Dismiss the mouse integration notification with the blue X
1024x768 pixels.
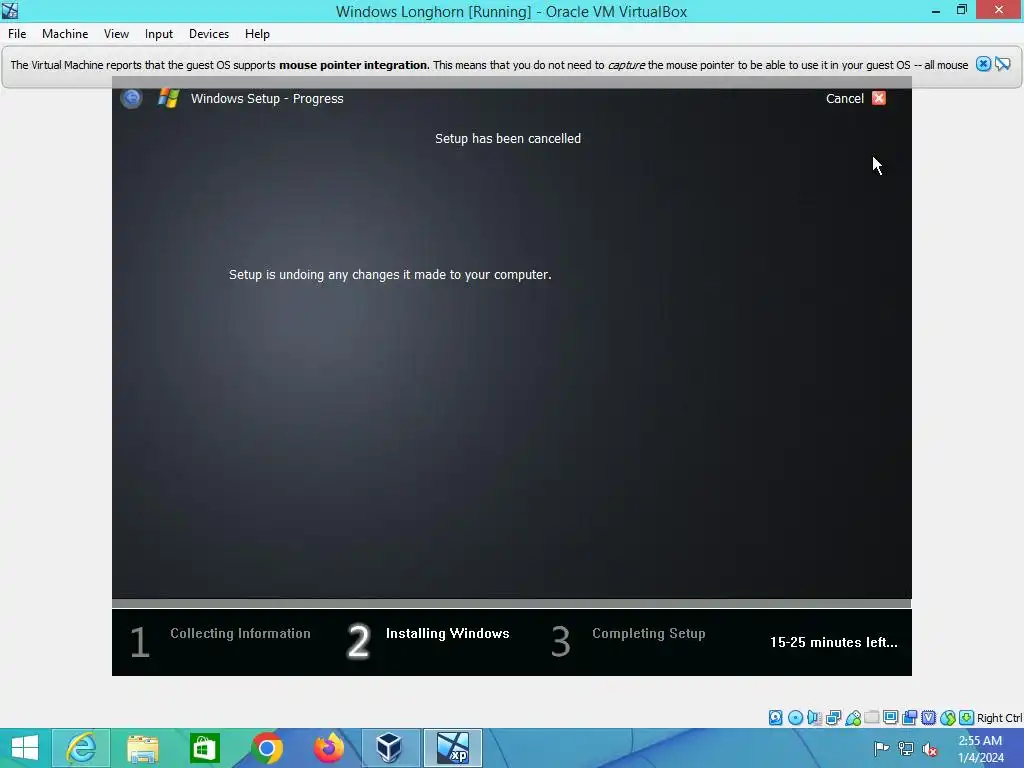coord(983,64)
